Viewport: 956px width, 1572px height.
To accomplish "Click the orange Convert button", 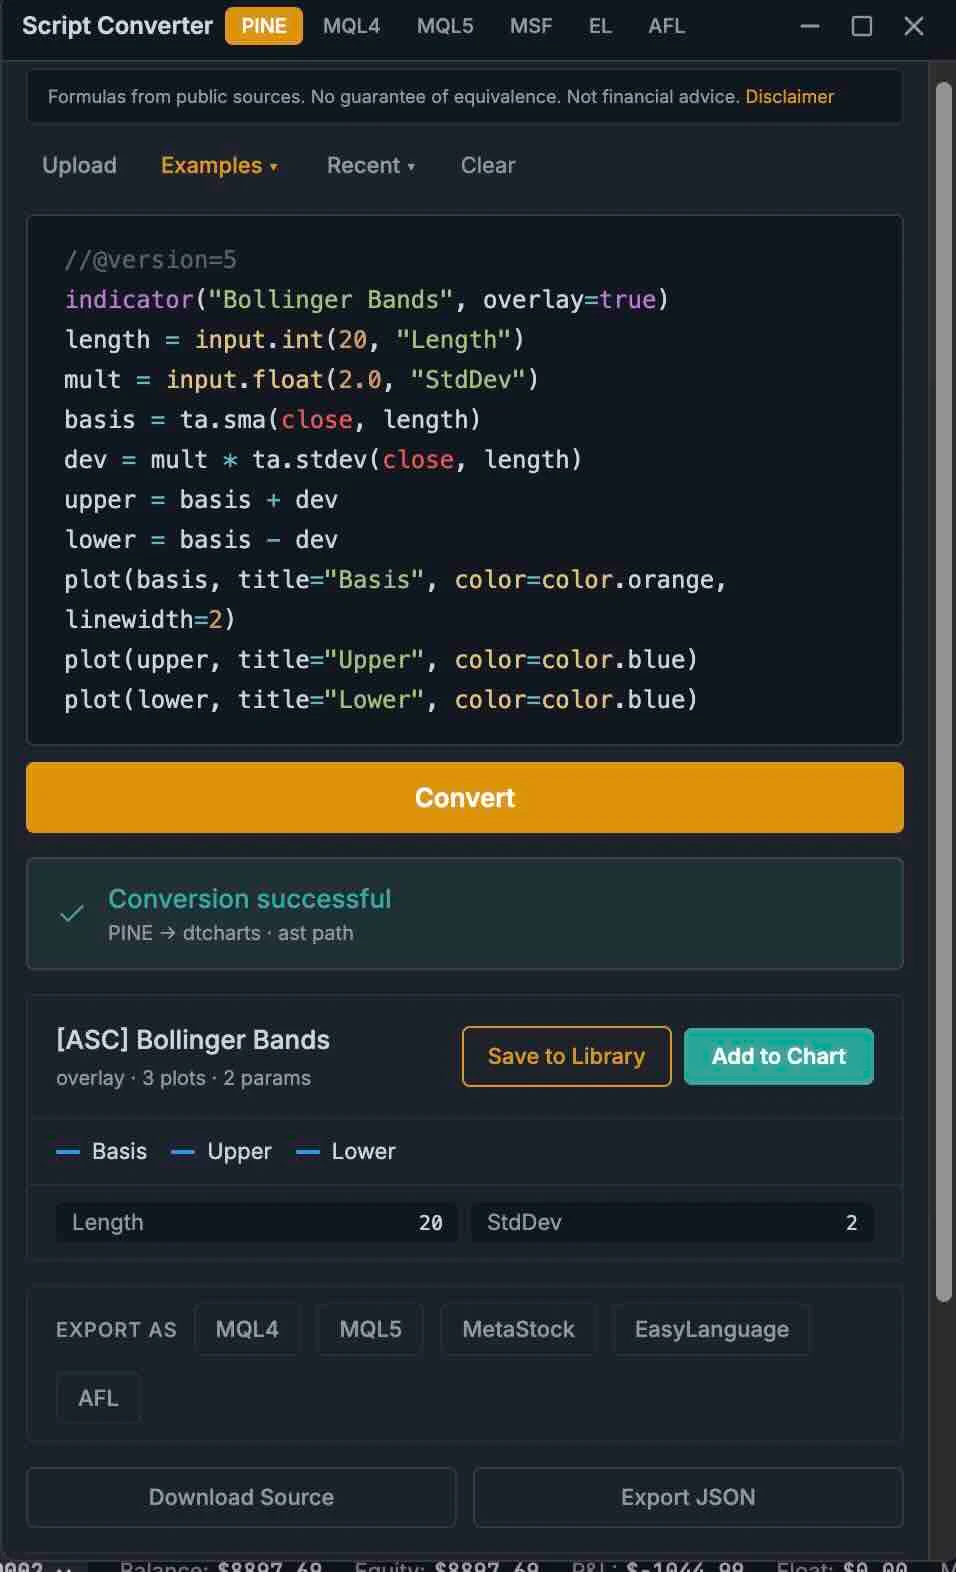I will point(465,798).
